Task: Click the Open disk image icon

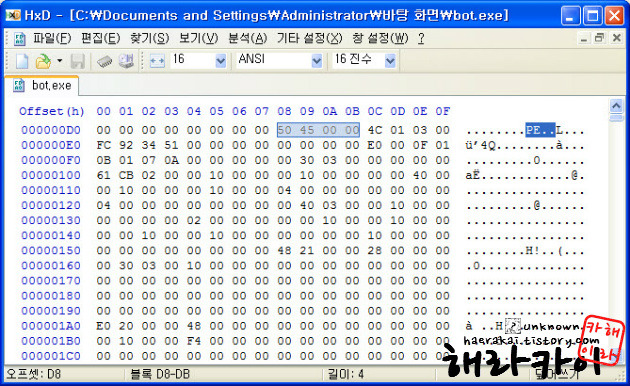Action: [x=126, y=61]
